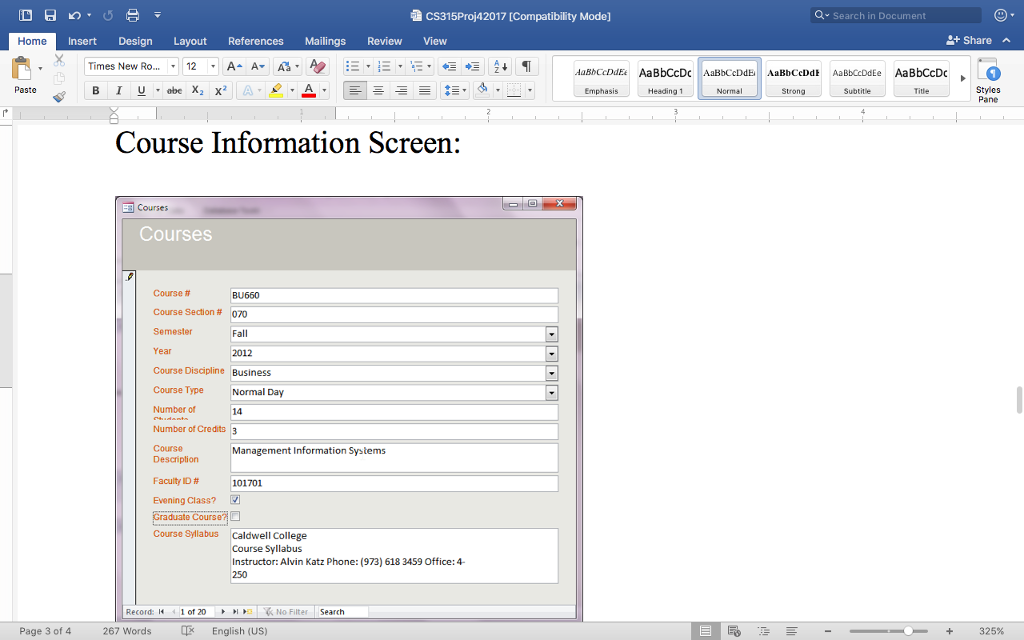Switch to the References tab
Viewport: 1024px width, 640px height.
point(256,41)
